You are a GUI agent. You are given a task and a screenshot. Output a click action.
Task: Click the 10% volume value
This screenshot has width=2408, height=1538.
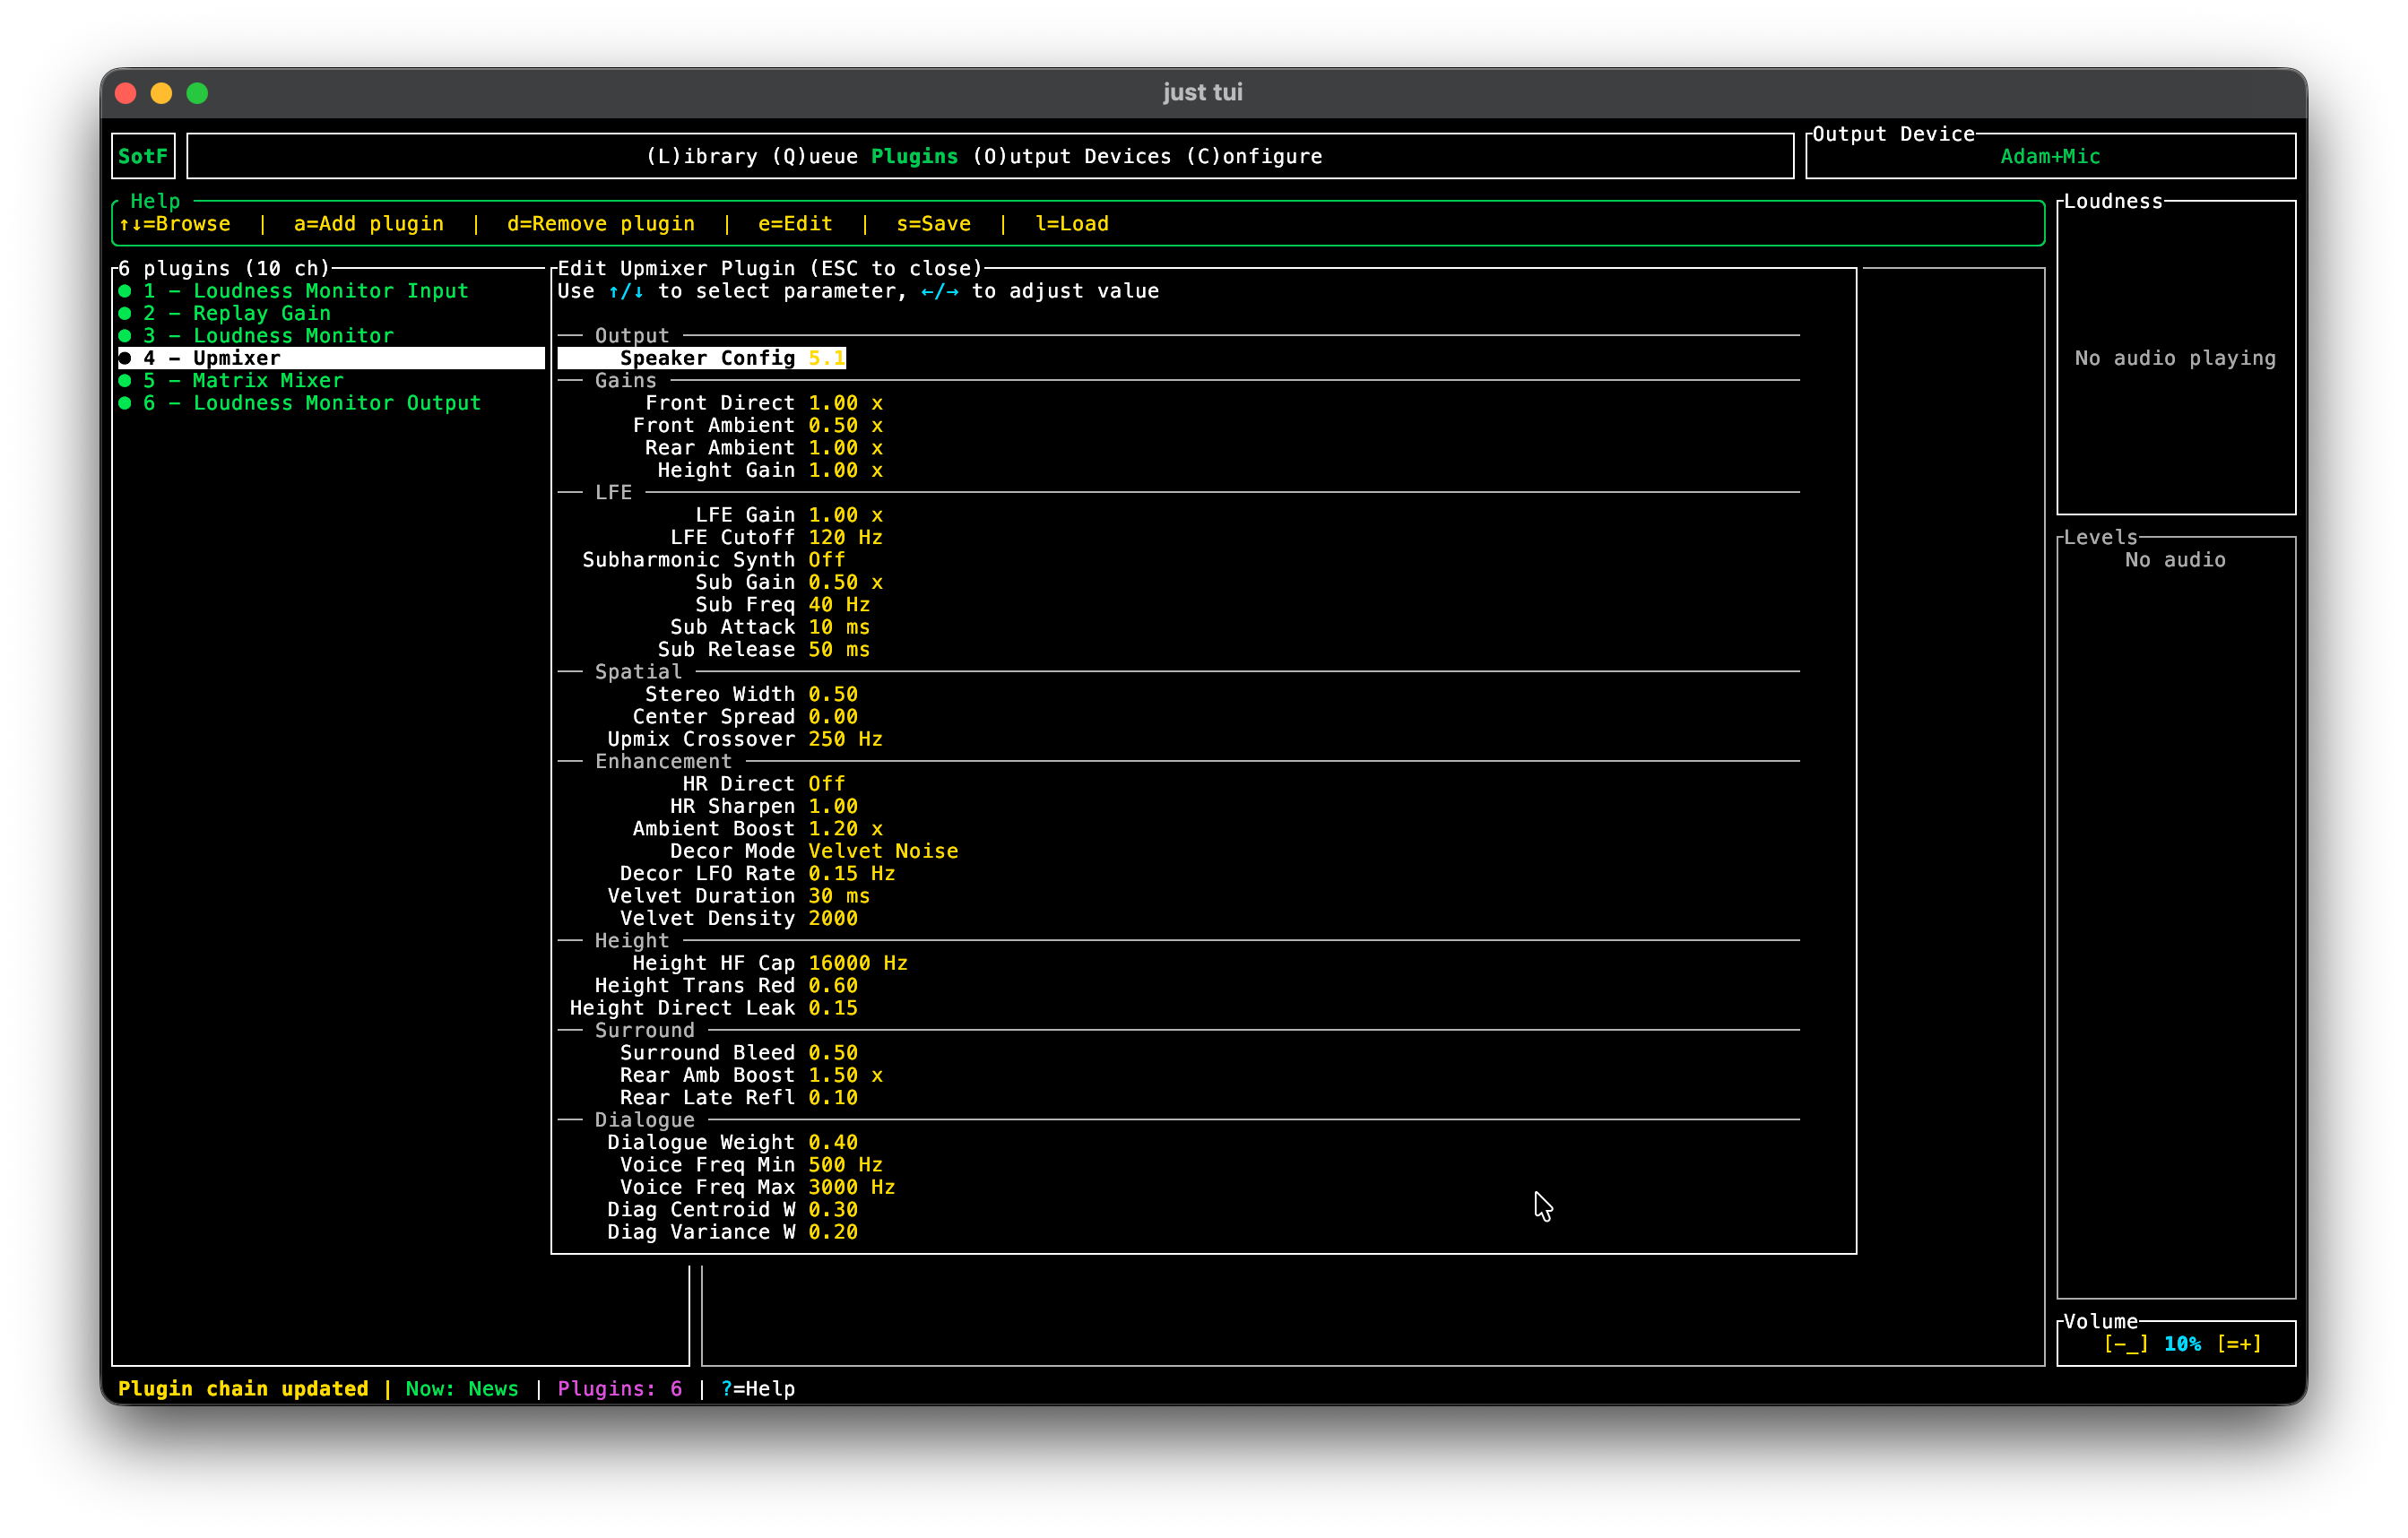point(2182,1344)
